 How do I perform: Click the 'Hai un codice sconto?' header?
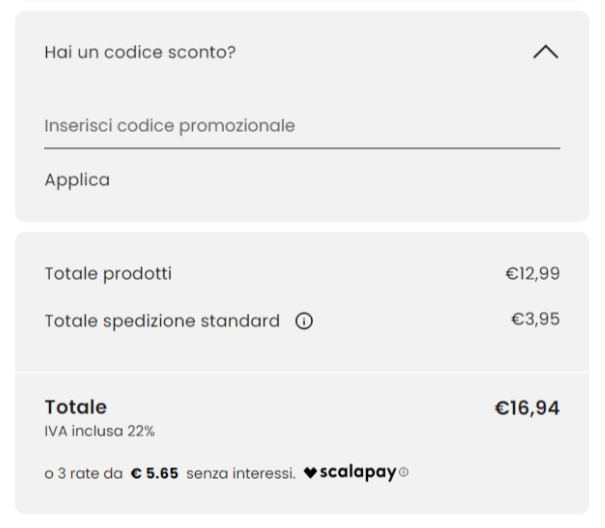click(x=140, y=52)
